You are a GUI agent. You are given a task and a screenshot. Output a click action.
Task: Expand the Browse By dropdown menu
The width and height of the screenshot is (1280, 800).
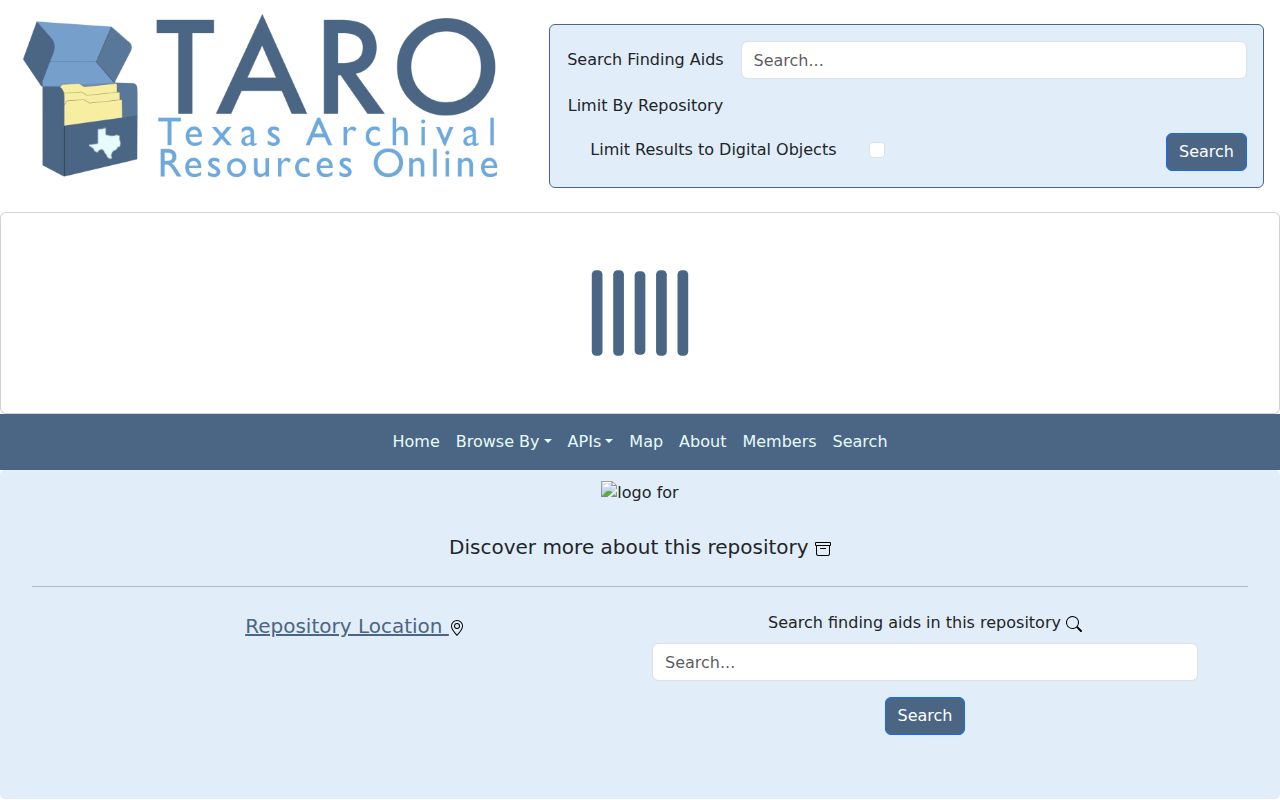504,441
